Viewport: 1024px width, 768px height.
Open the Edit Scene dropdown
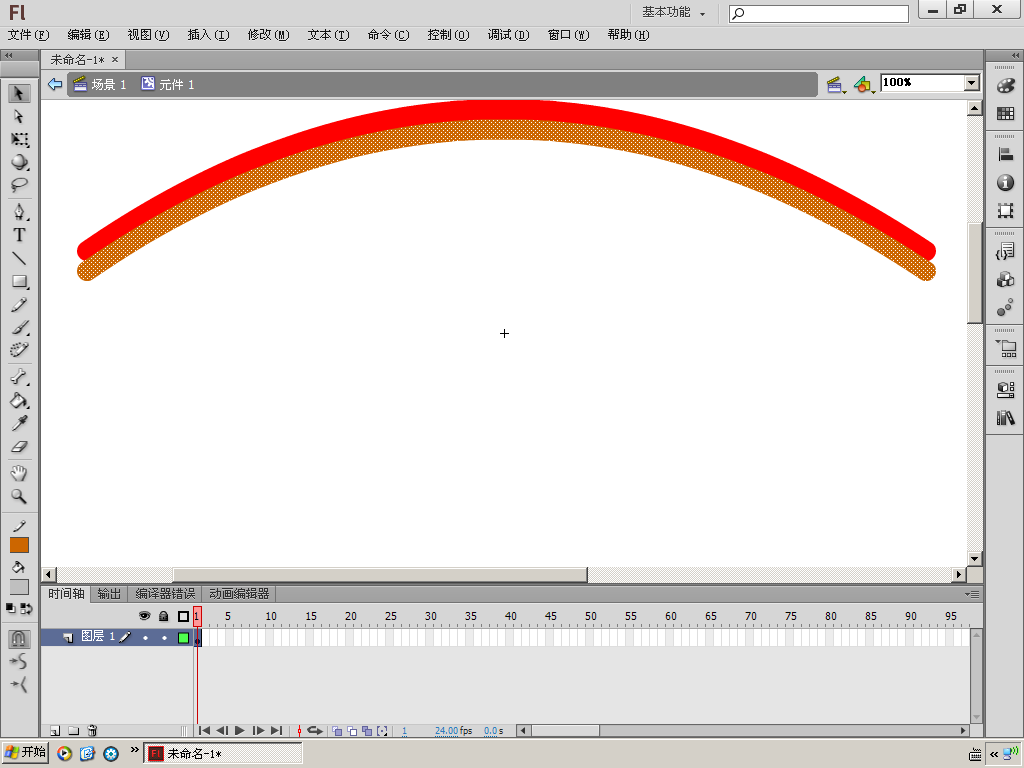pos(836,84)
